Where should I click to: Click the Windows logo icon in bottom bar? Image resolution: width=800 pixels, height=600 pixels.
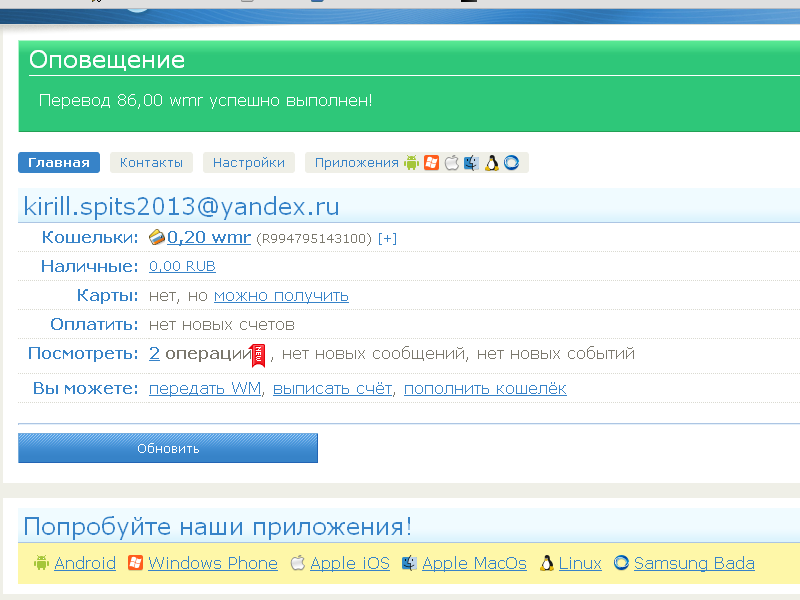(x=135, y=563)
